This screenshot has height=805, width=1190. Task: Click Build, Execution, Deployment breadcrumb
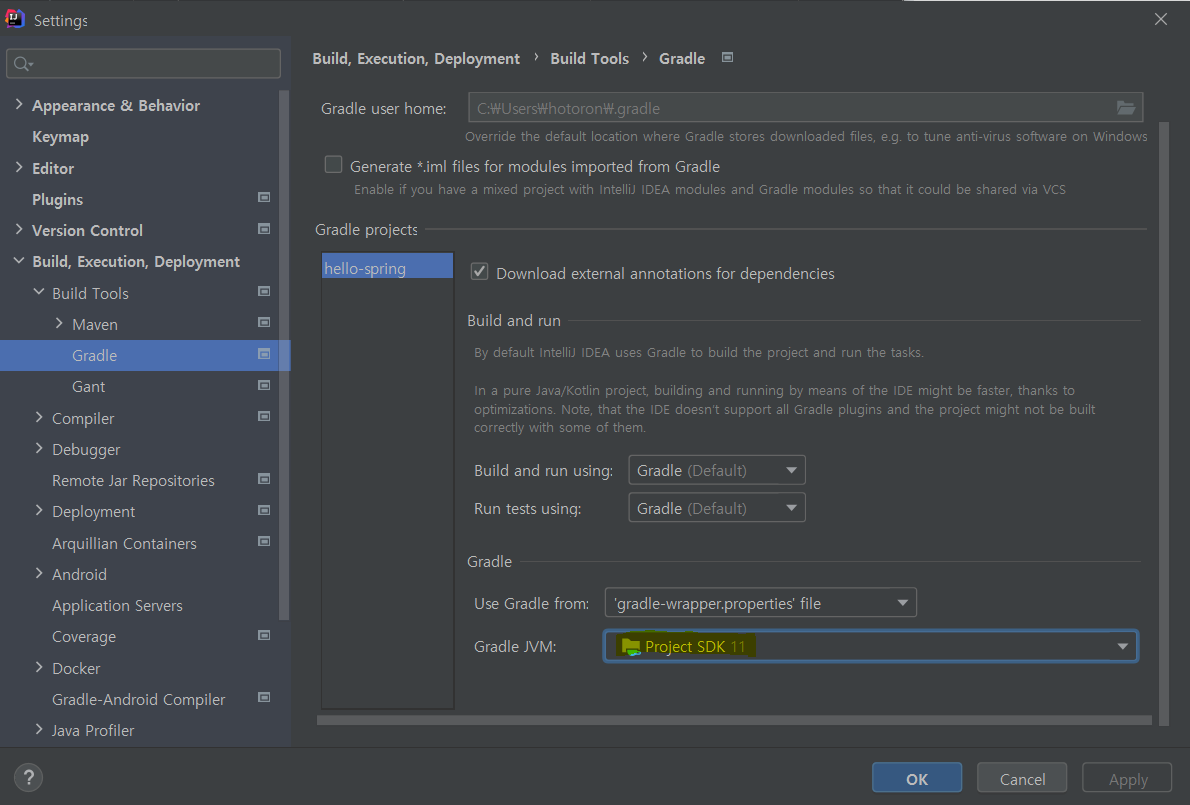click(416, 58)
